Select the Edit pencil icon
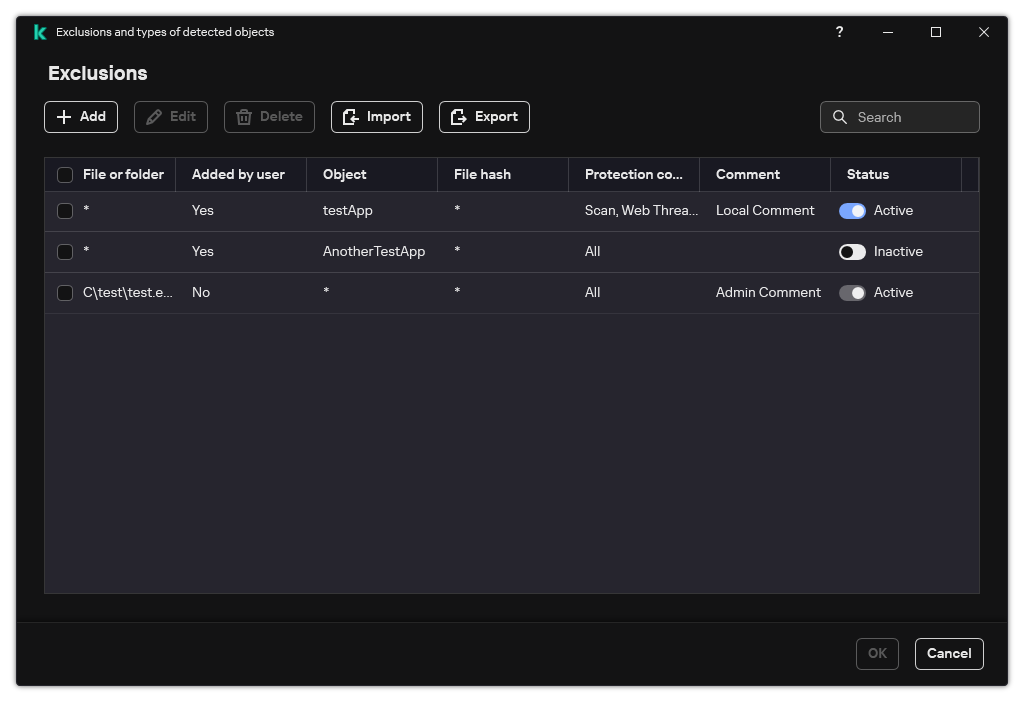1024x702 pixels. (155, 117)
